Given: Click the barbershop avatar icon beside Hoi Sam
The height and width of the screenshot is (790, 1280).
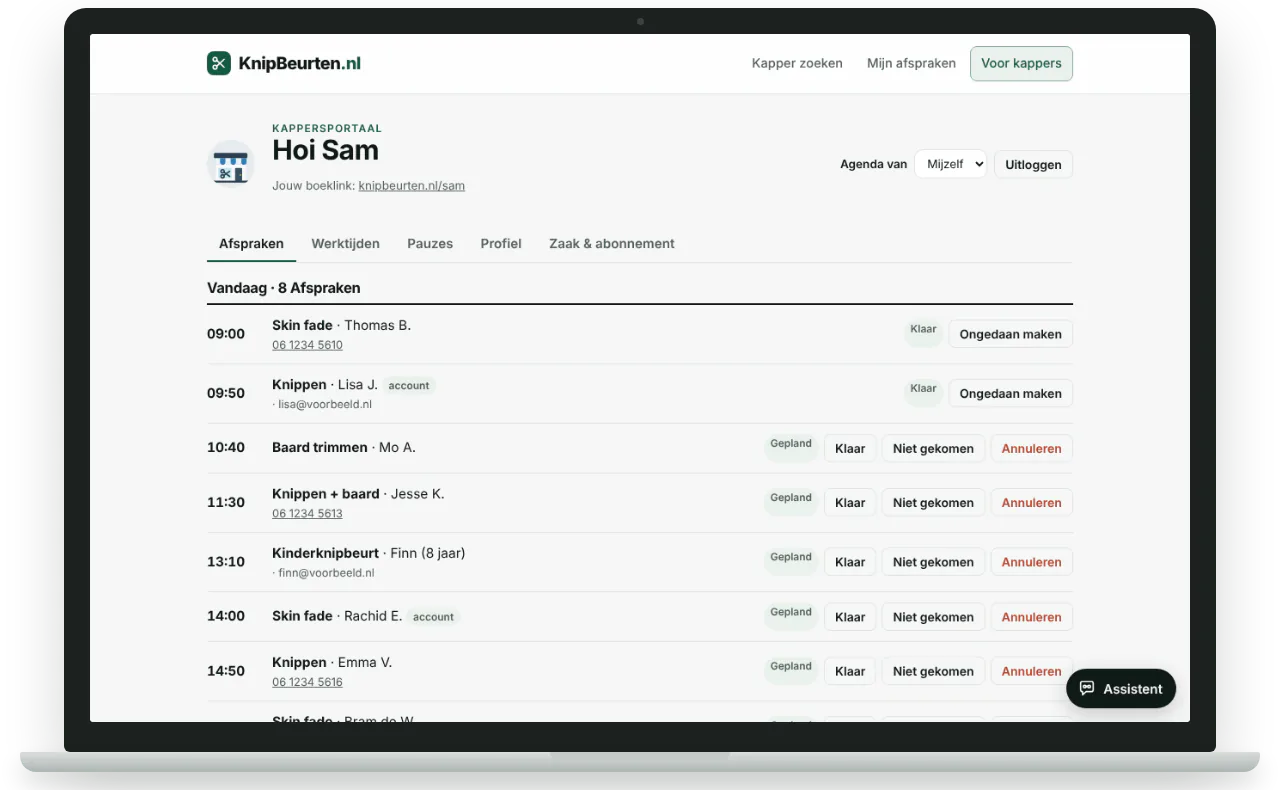Looking at the screenshot, I should (231, 164).
